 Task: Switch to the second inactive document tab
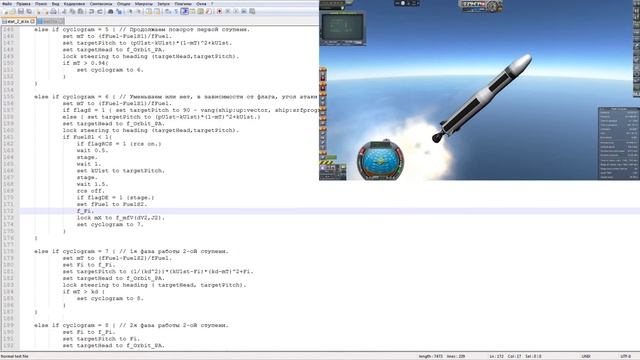51,21
